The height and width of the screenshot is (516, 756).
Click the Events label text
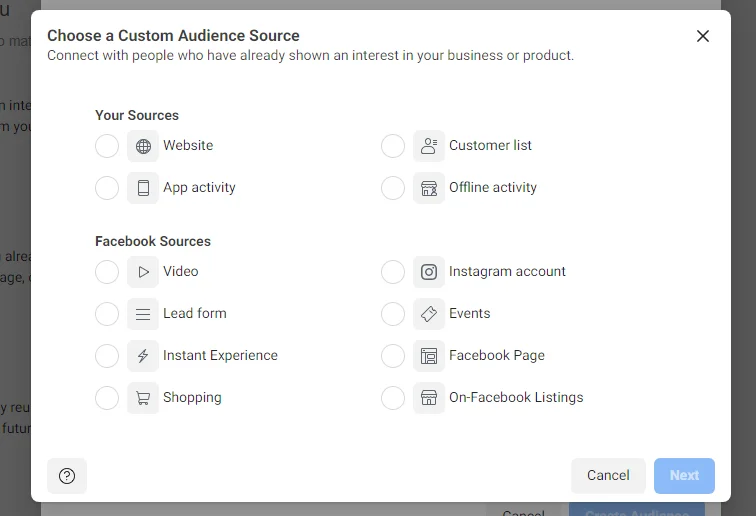click(470, 313)
